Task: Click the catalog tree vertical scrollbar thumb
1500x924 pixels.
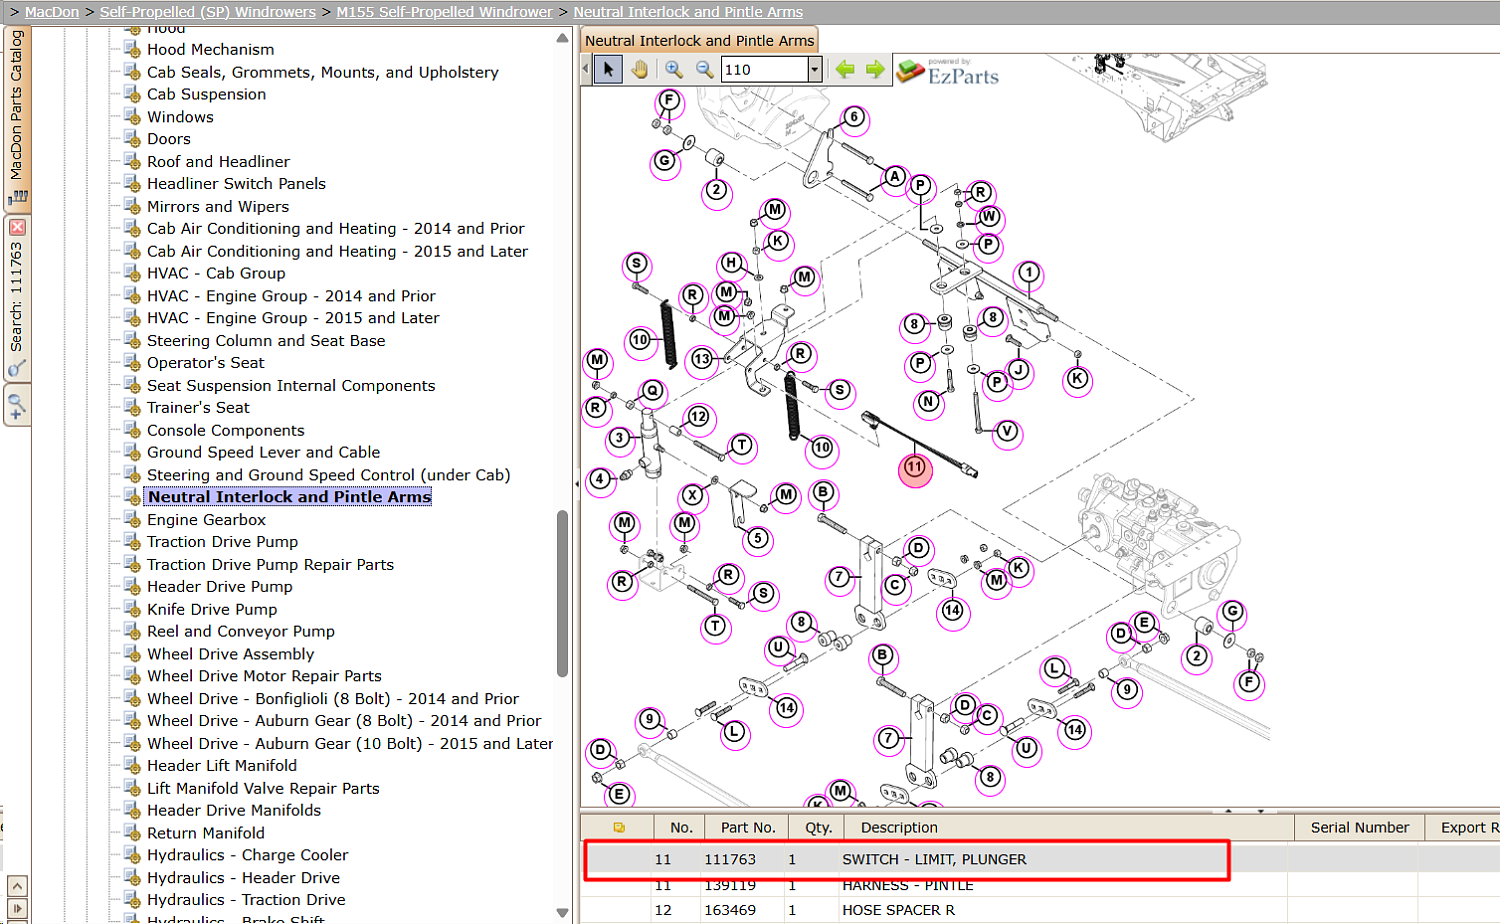Action: pos(562,594)
